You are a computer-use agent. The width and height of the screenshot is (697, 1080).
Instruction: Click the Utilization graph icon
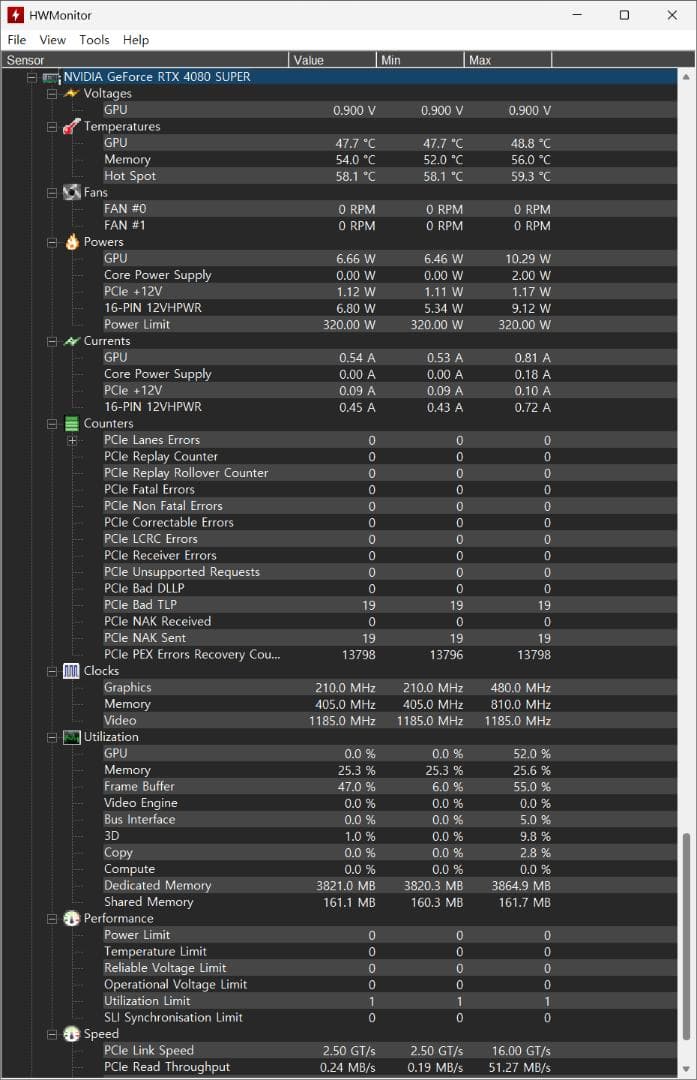pos(72,737)
